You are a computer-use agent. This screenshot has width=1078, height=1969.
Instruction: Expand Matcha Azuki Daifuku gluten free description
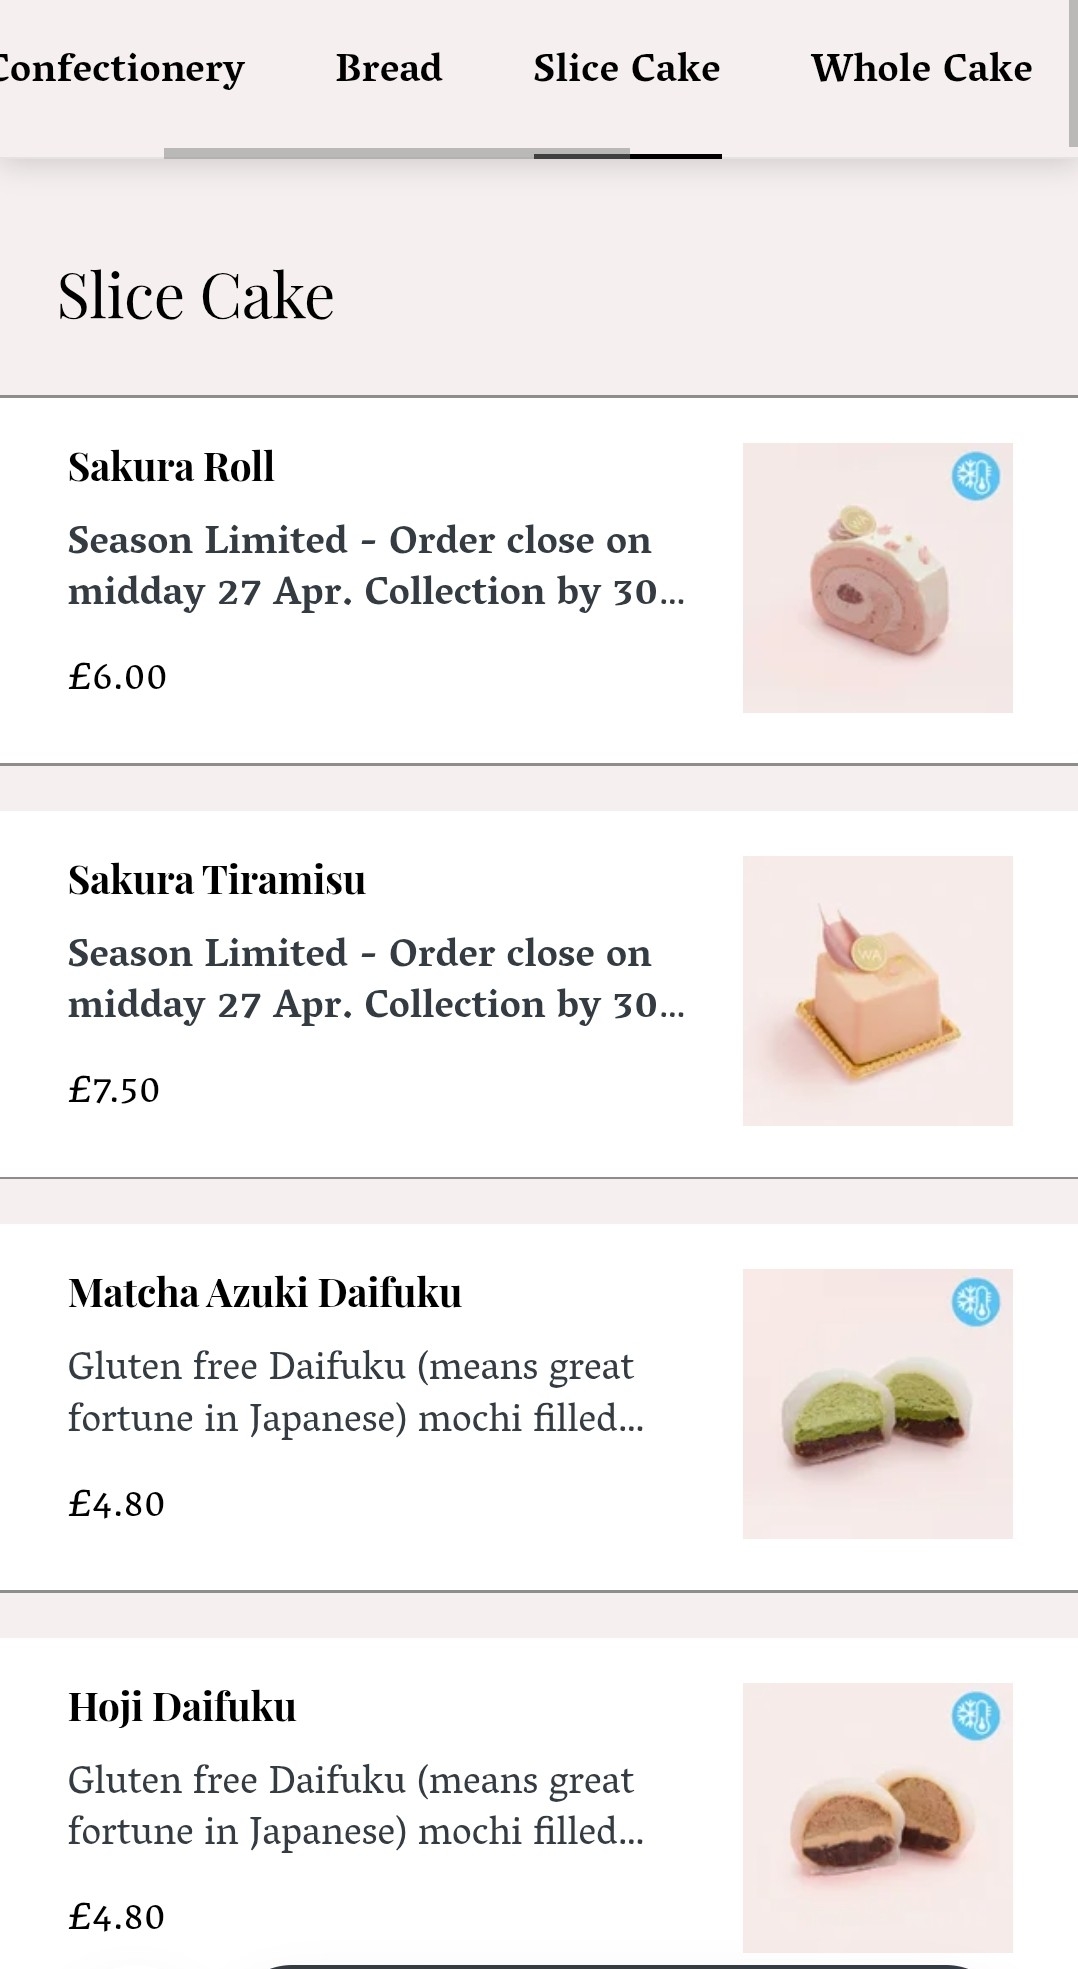click(356, 1392)
